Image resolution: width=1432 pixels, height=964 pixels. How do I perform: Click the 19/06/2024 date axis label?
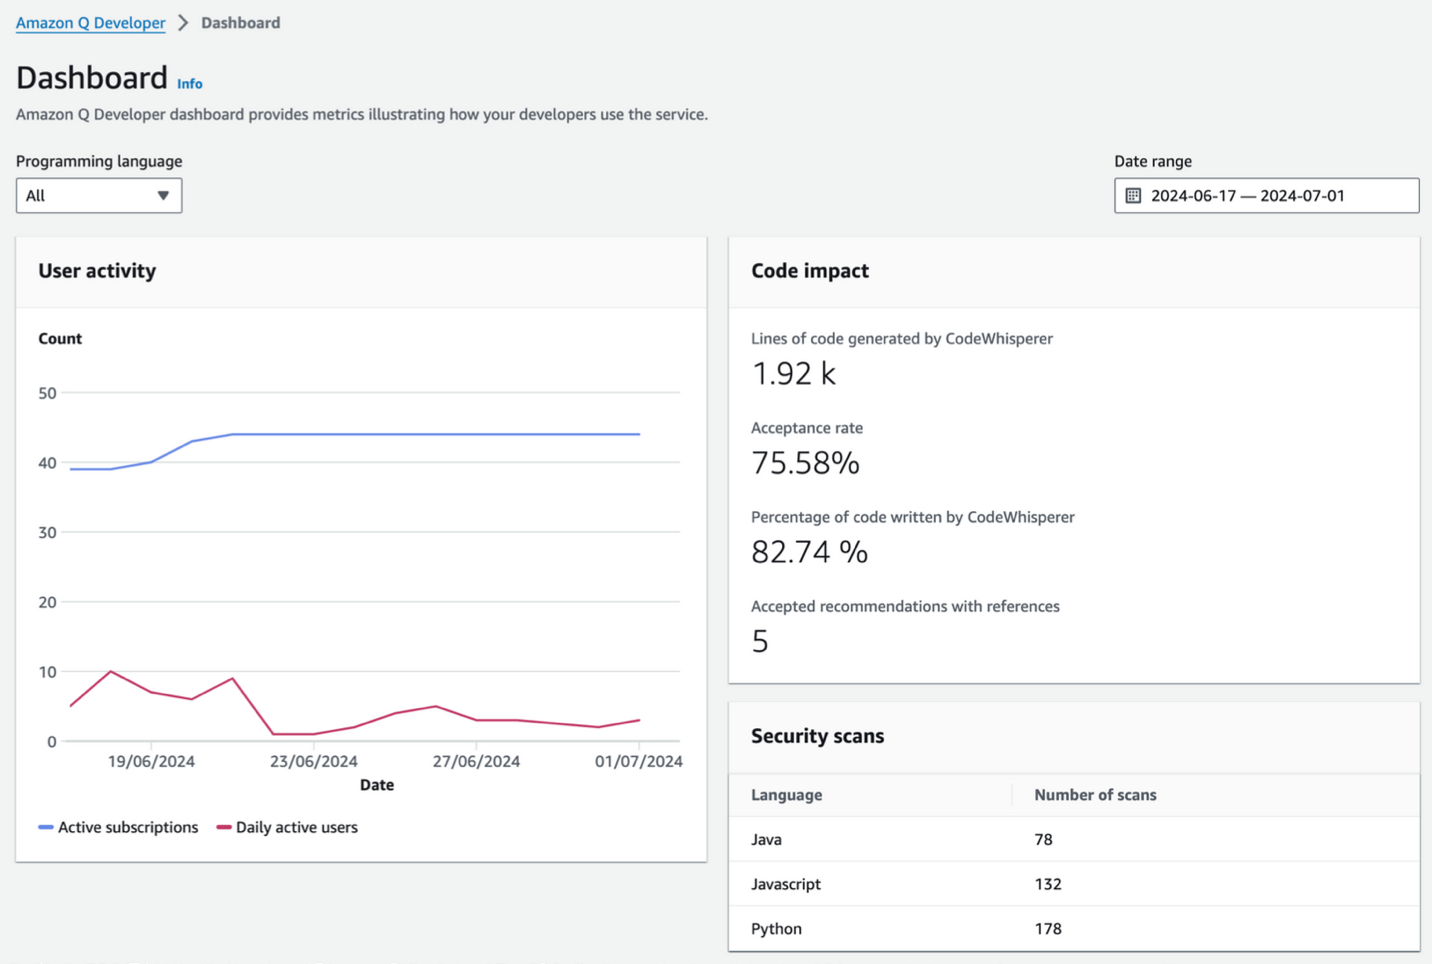click(151, 761)
